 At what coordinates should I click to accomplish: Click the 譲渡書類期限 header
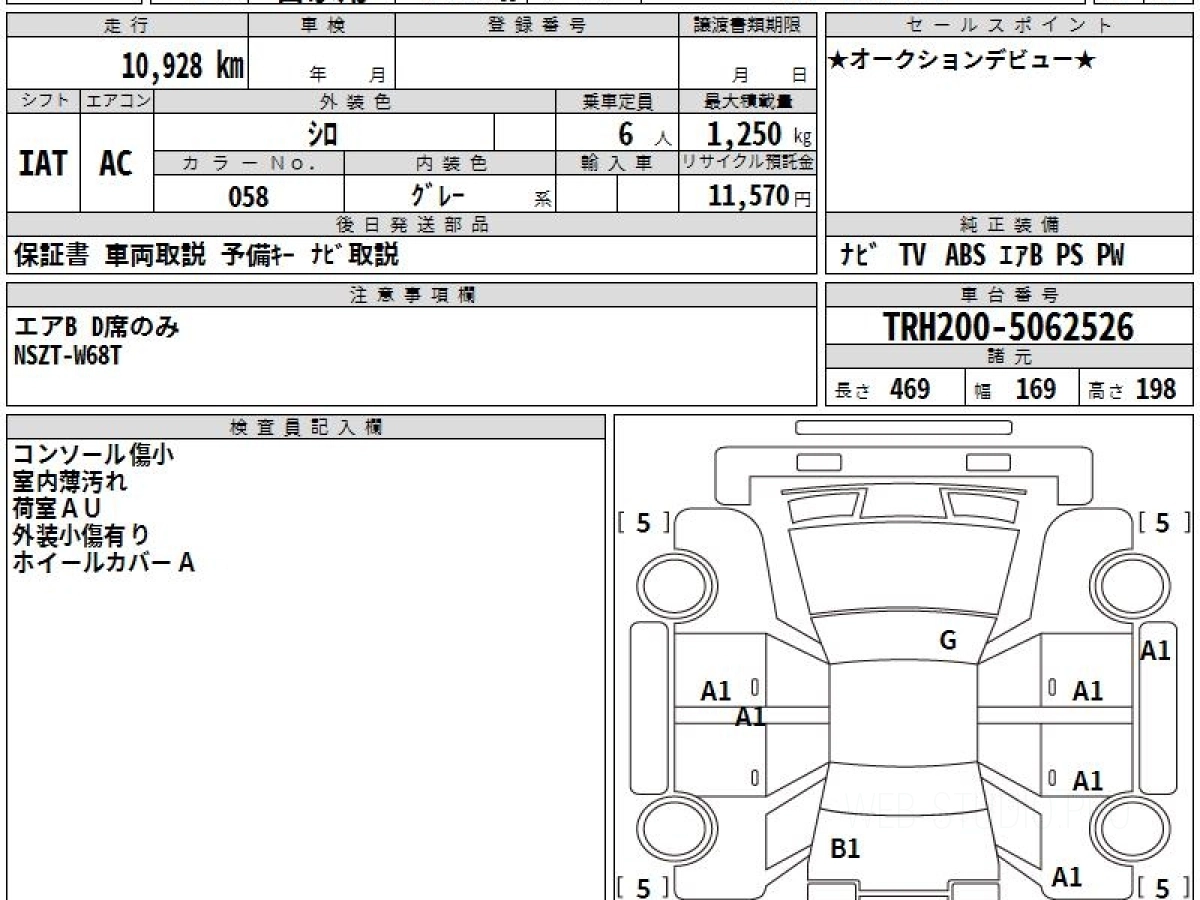pyautogui.click(x=747, y=26)
